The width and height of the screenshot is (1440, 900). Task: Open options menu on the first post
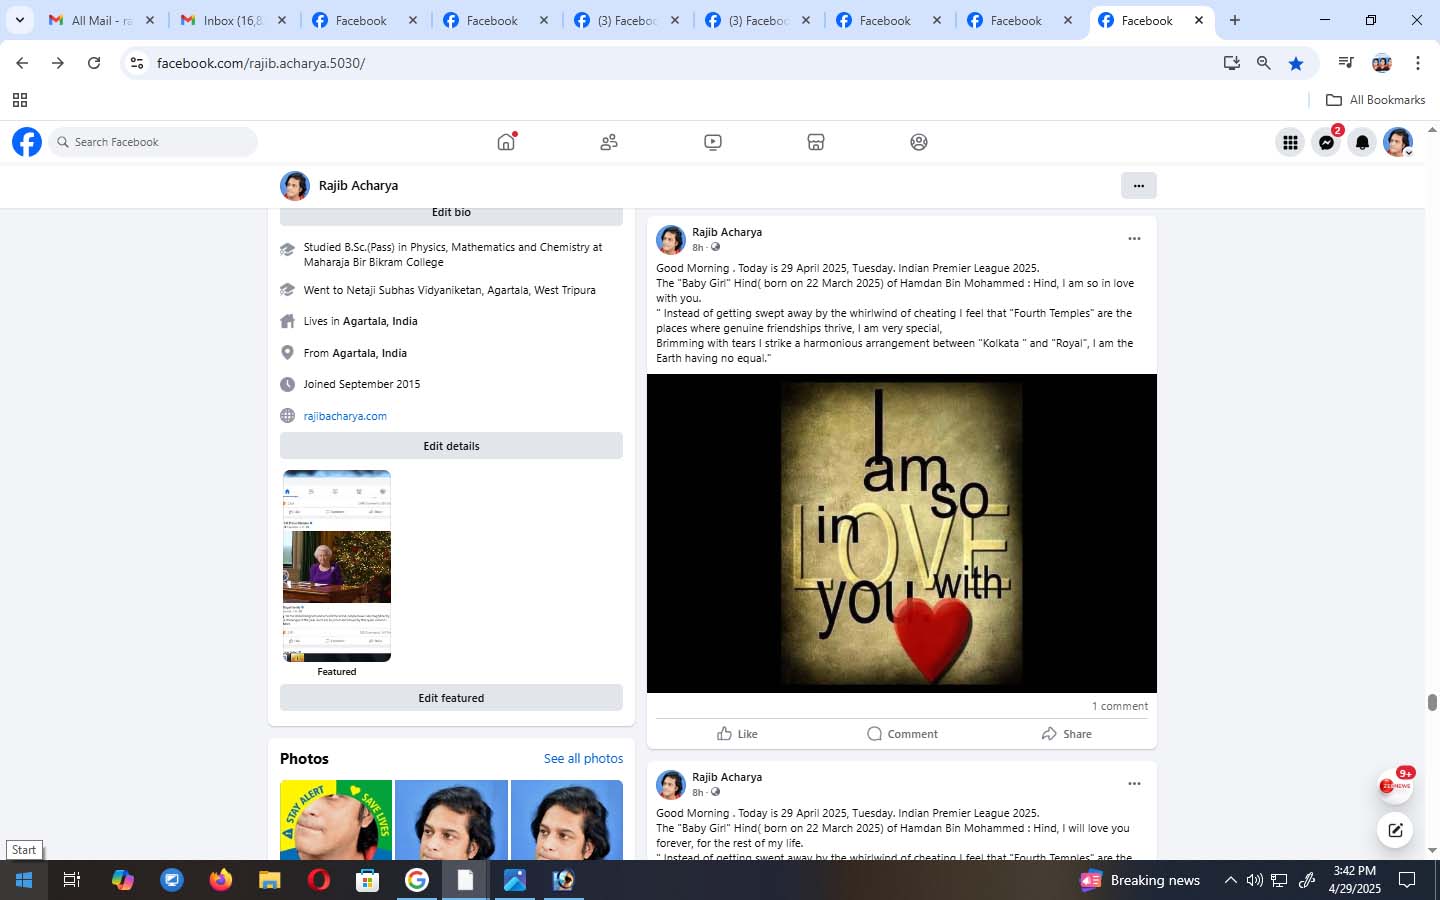pyautogui.click(x=1134, y=238)
